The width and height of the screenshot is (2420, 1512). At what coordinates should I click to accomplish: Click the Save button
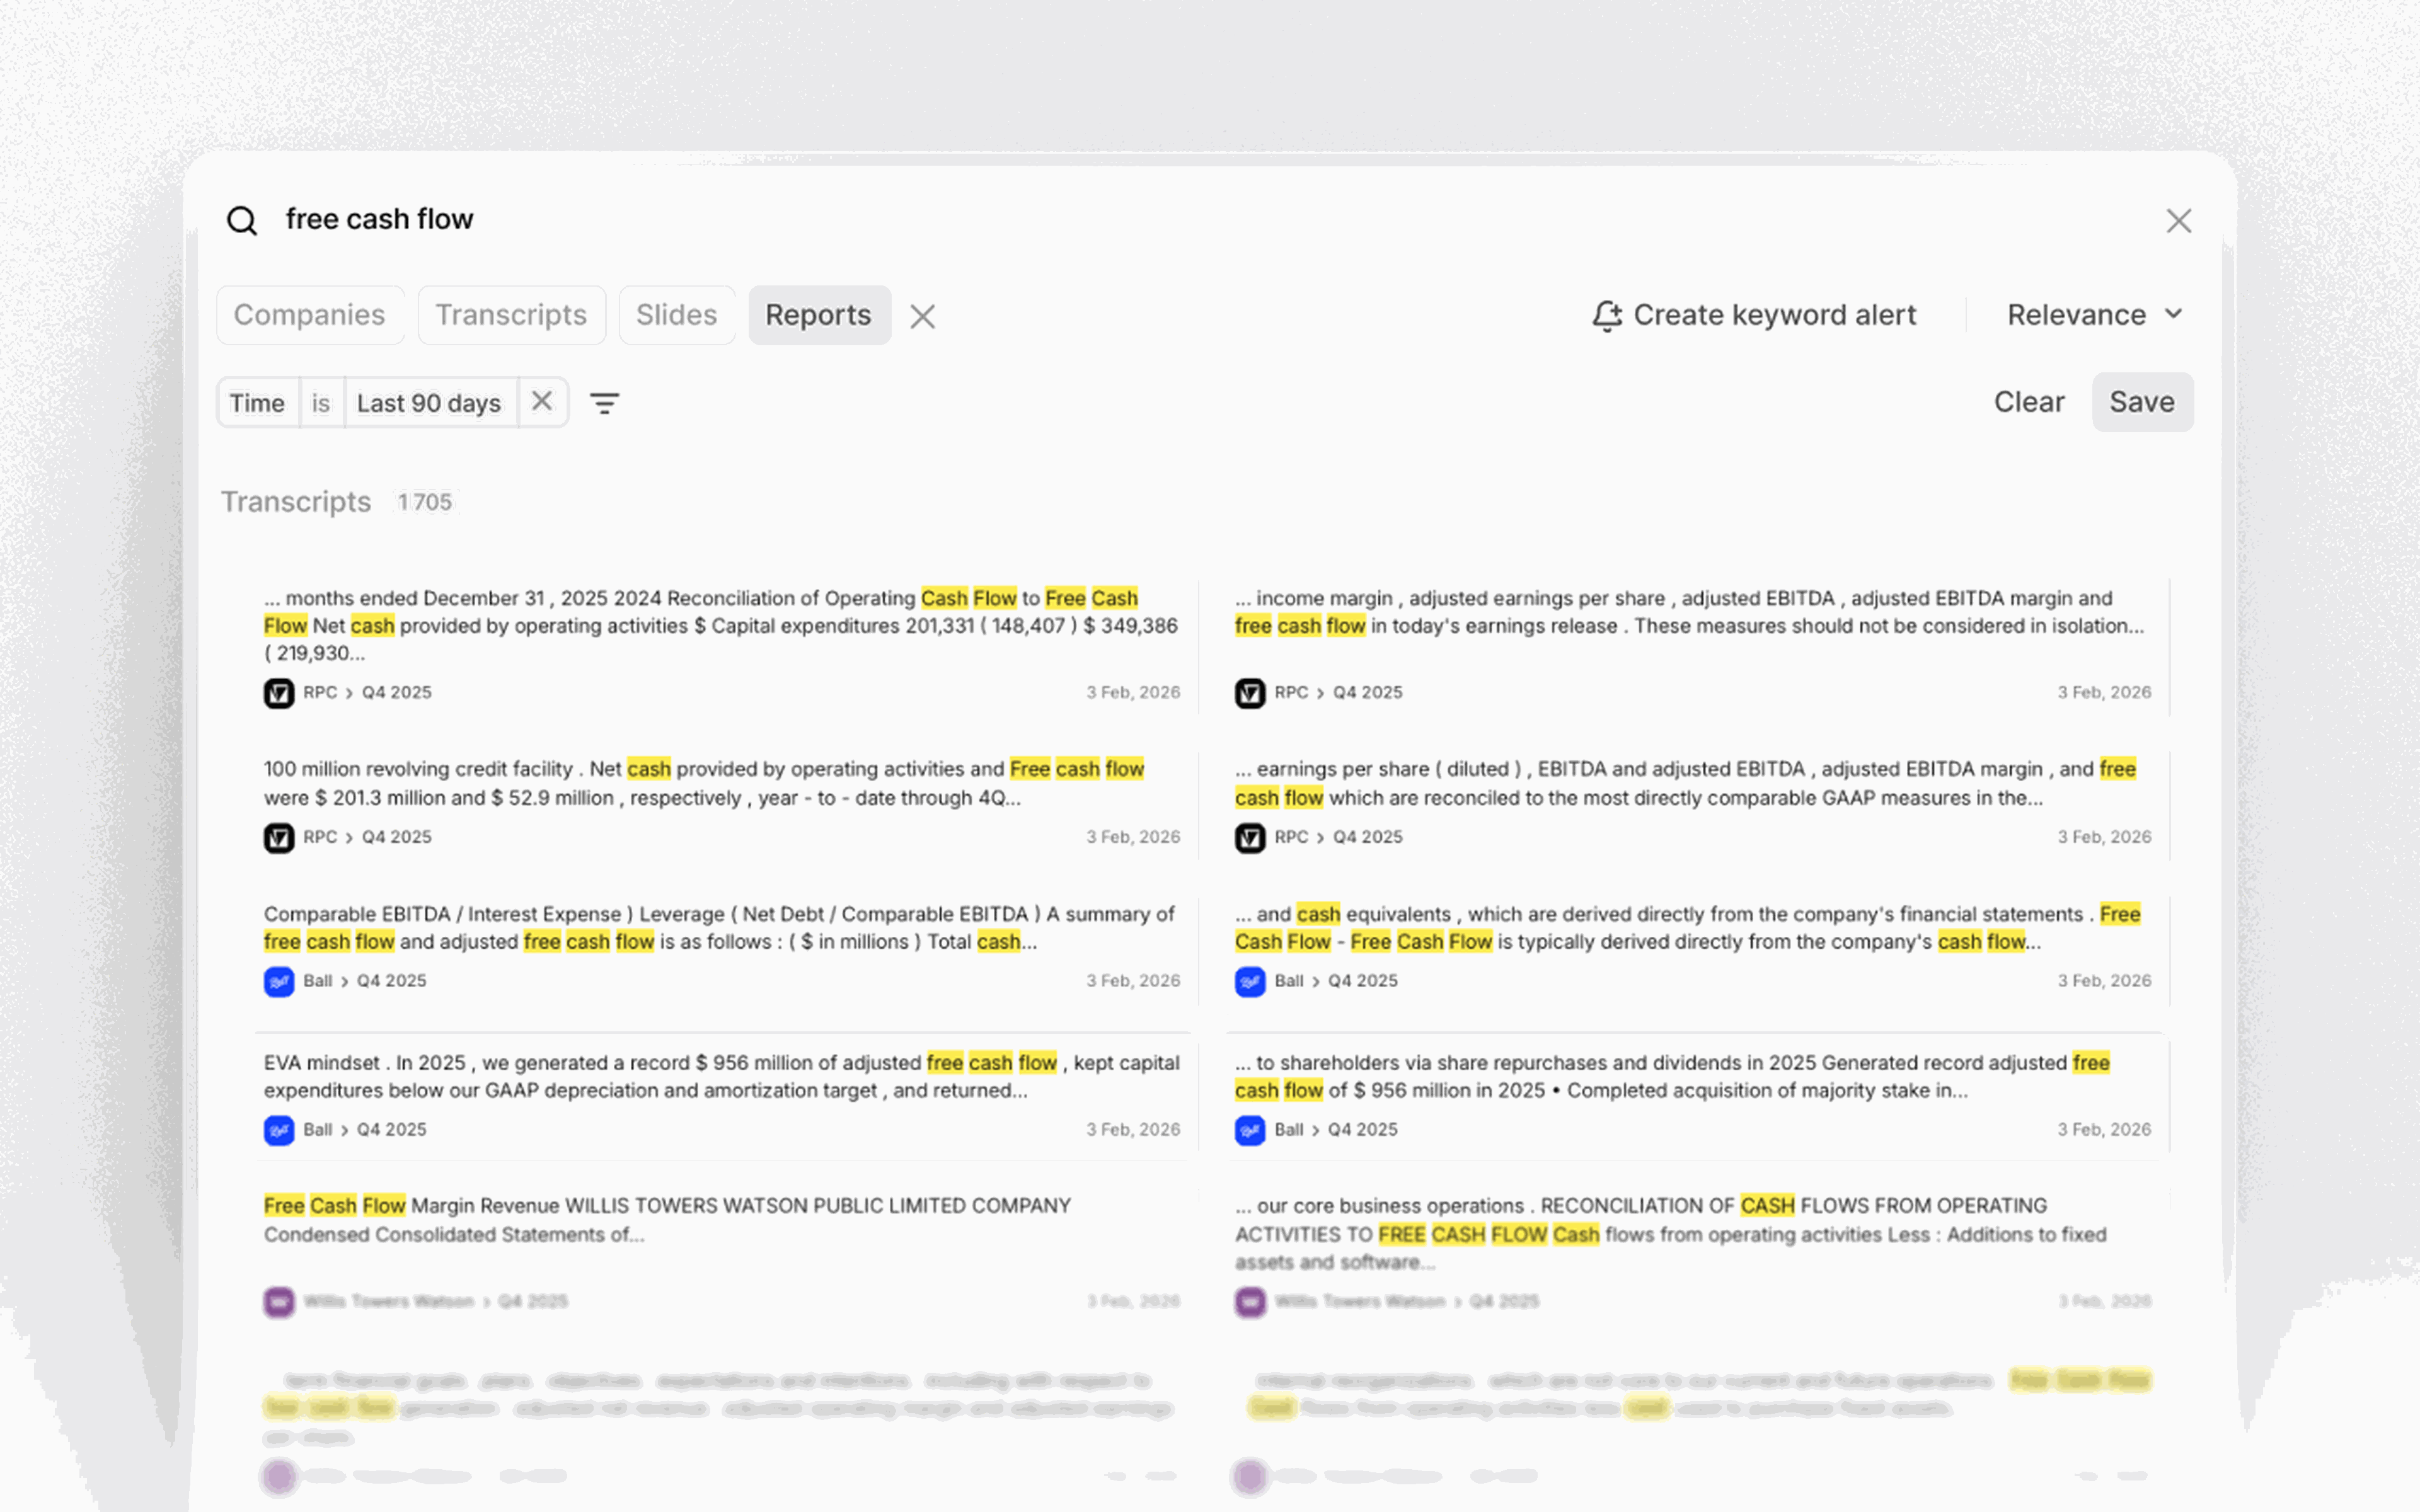tap(2141, 402)
